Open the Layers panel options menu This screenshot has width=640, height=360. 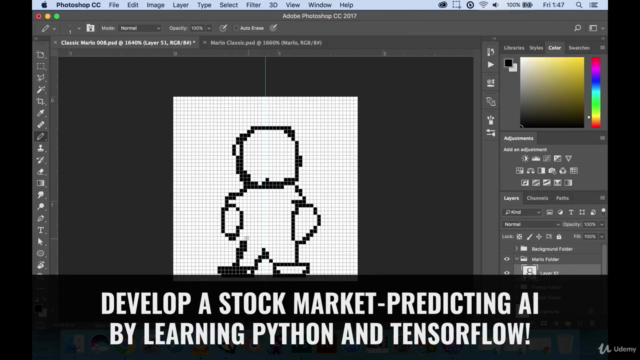[x=602, y=198]
